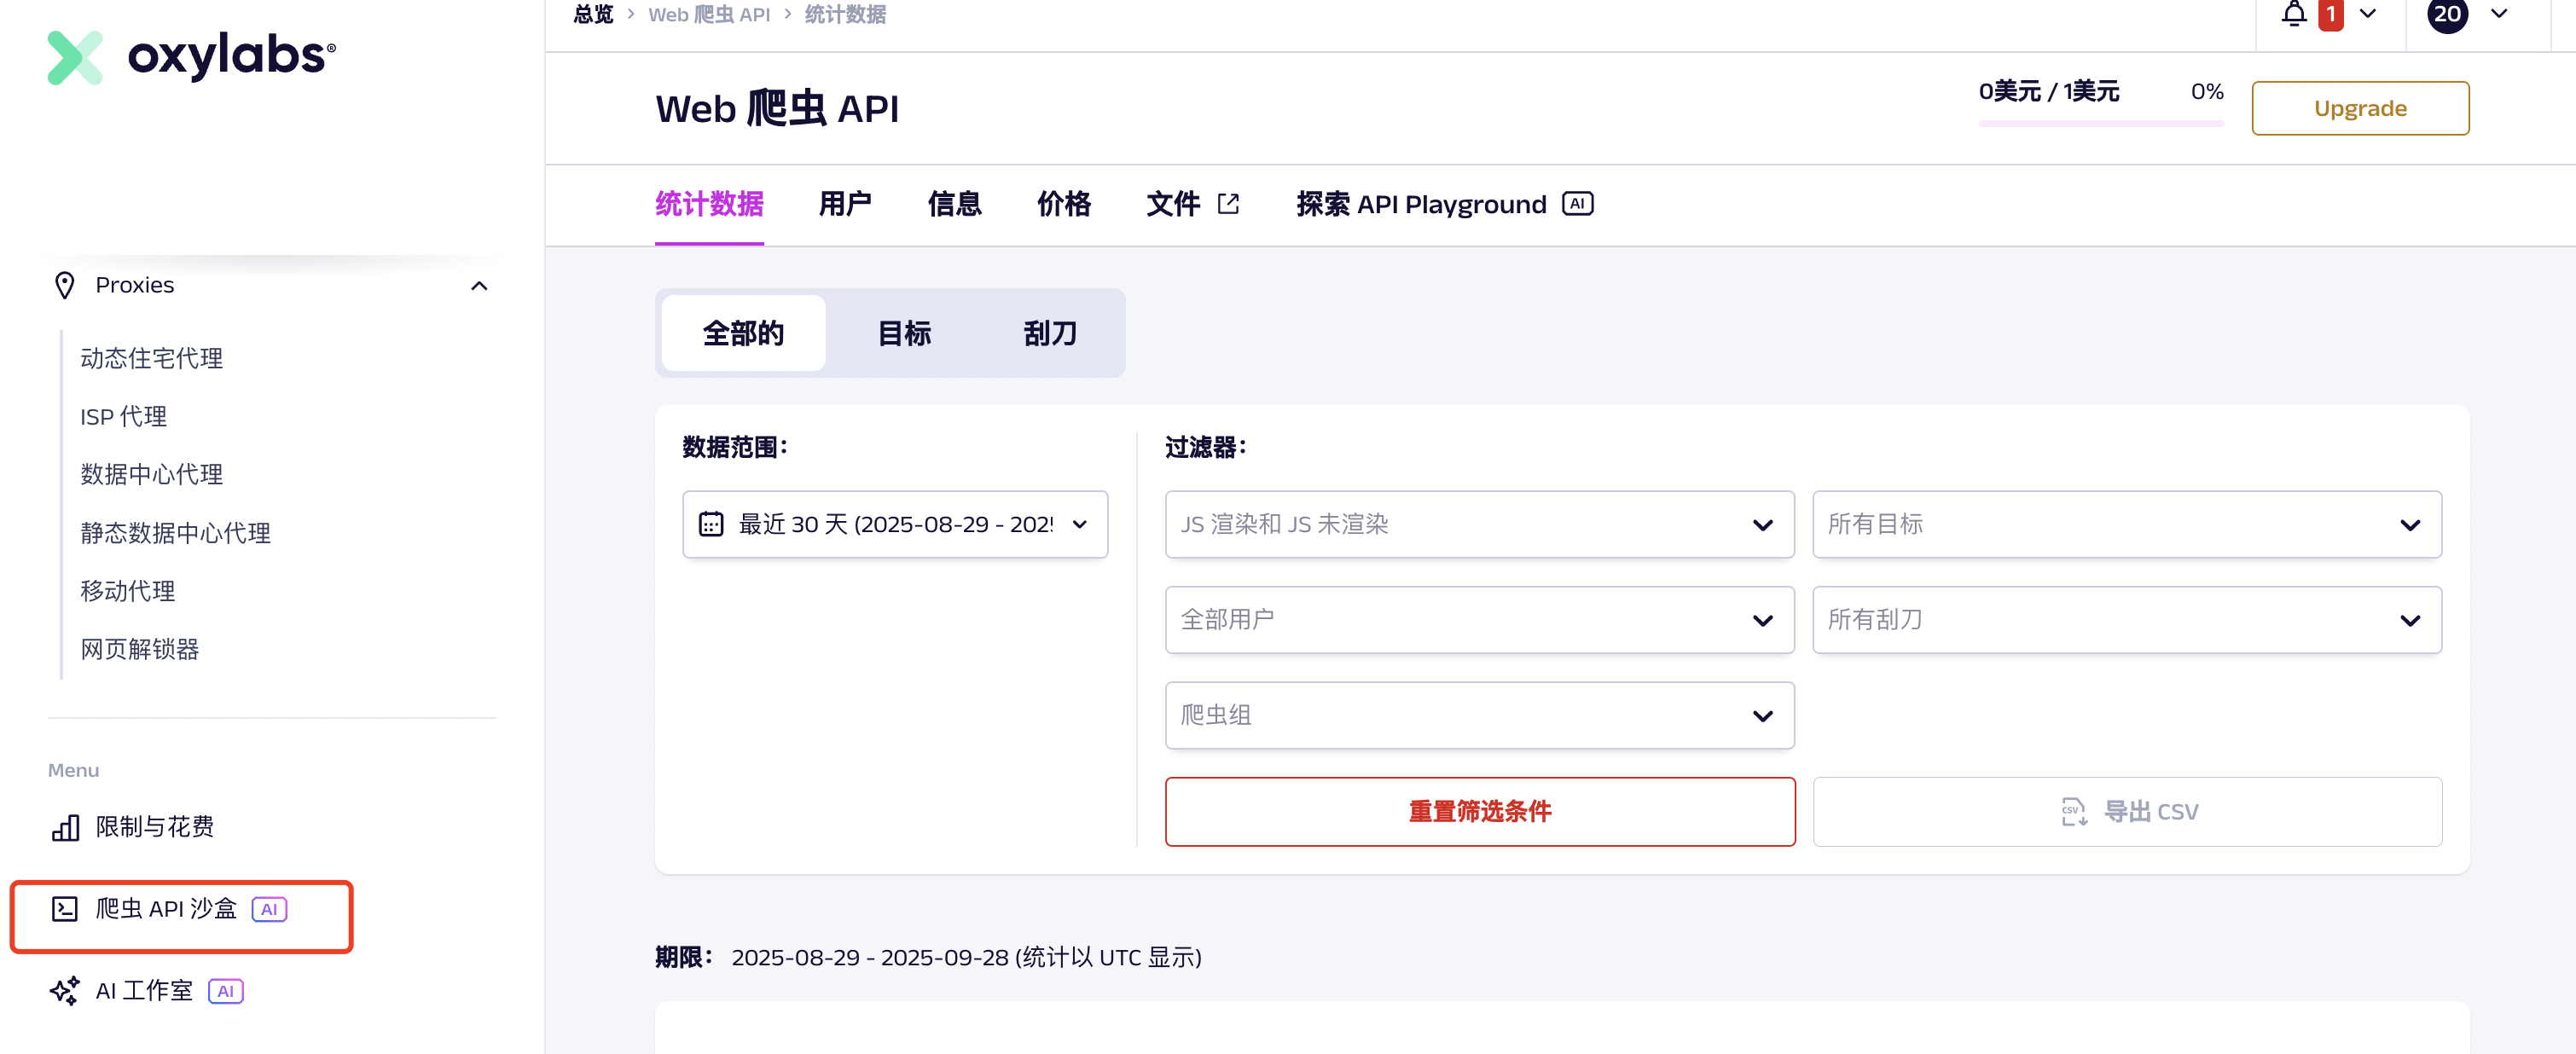2576x1054 pixels.
Task: Click the usage progress bar under 0美元
Action: coord(2100,123)
